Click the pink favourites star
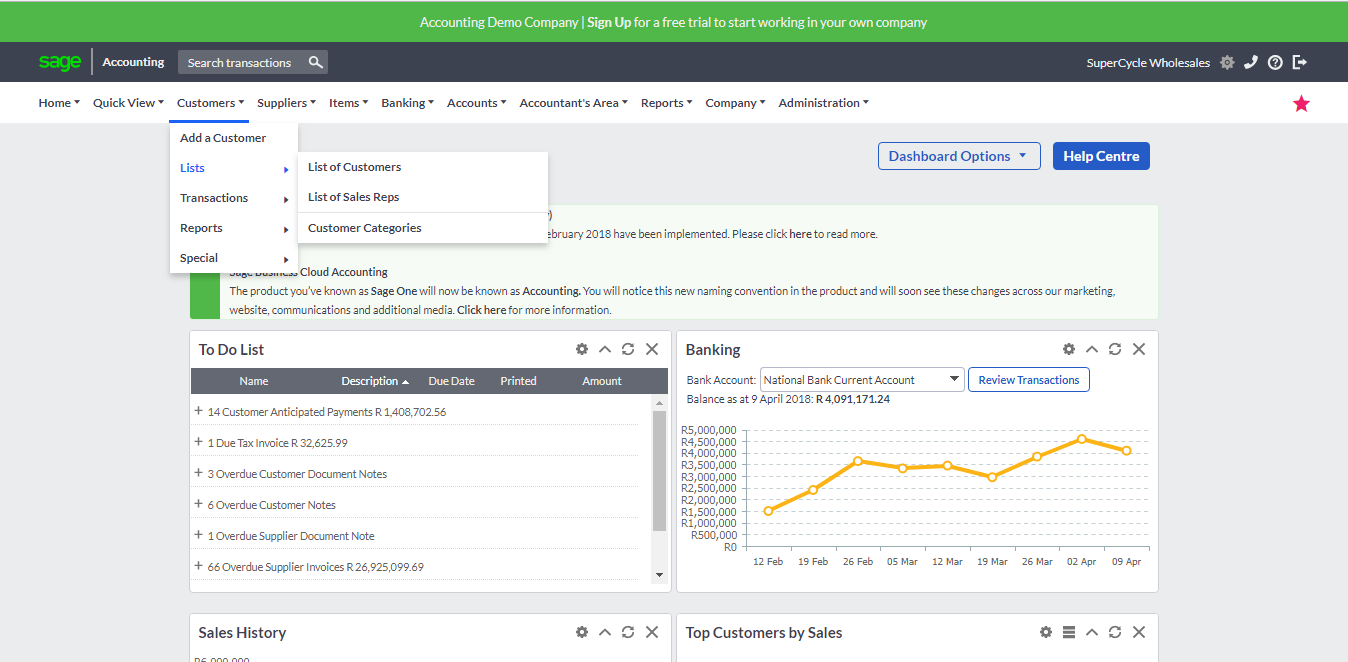This screenshot has width=1348, height=662. point(1301,103)
